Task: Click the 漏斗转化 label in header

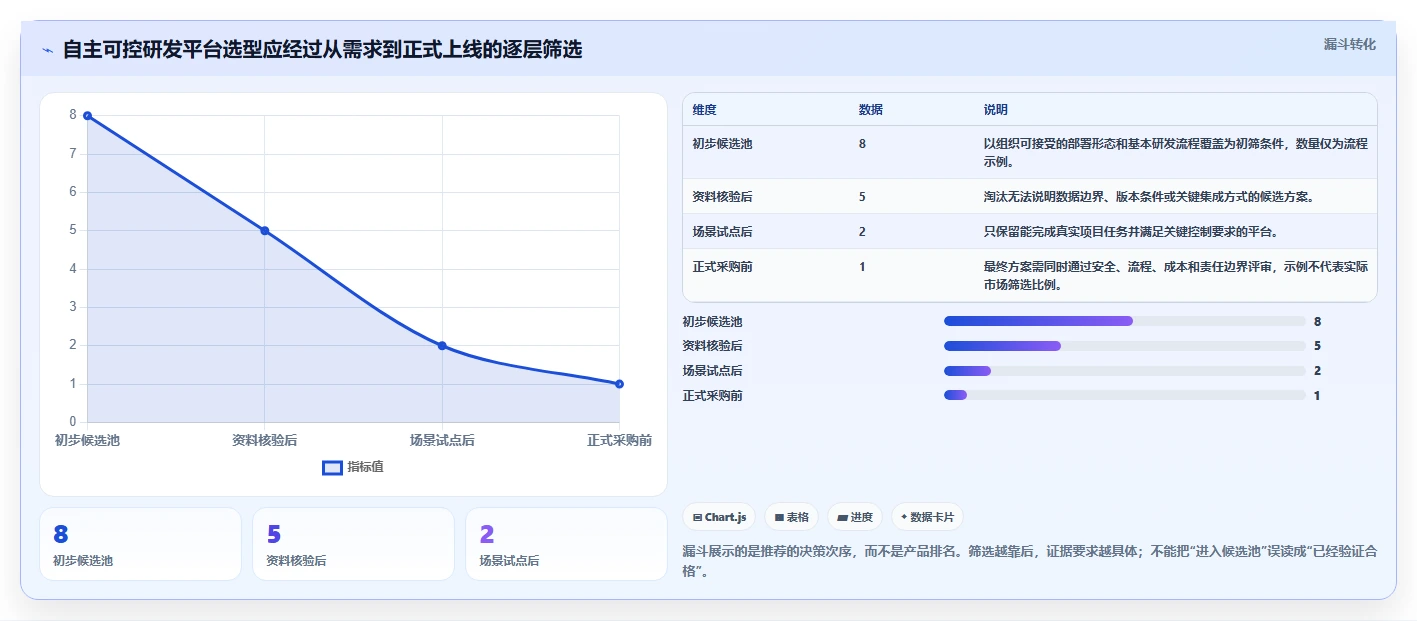Action: point(1350,45)
